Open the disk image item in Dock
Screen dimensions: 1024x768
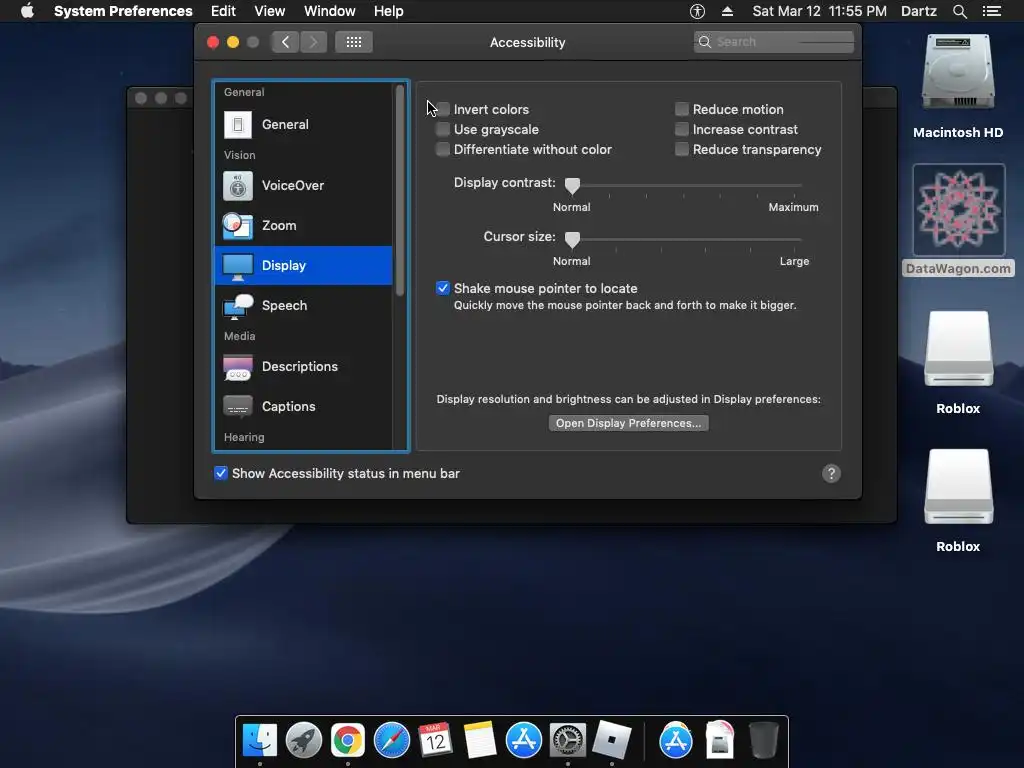tap(719, 741)
